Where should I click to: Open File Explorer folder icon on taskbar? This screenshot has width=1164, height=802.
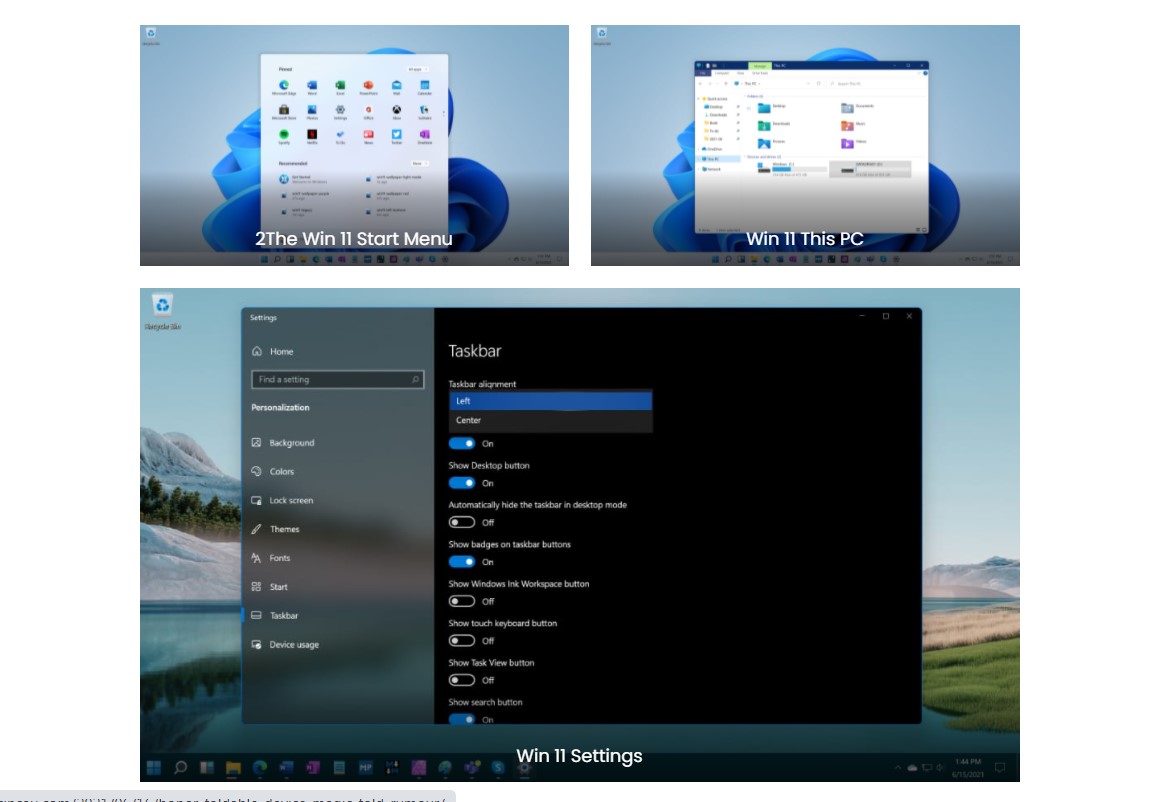[233, 768]
